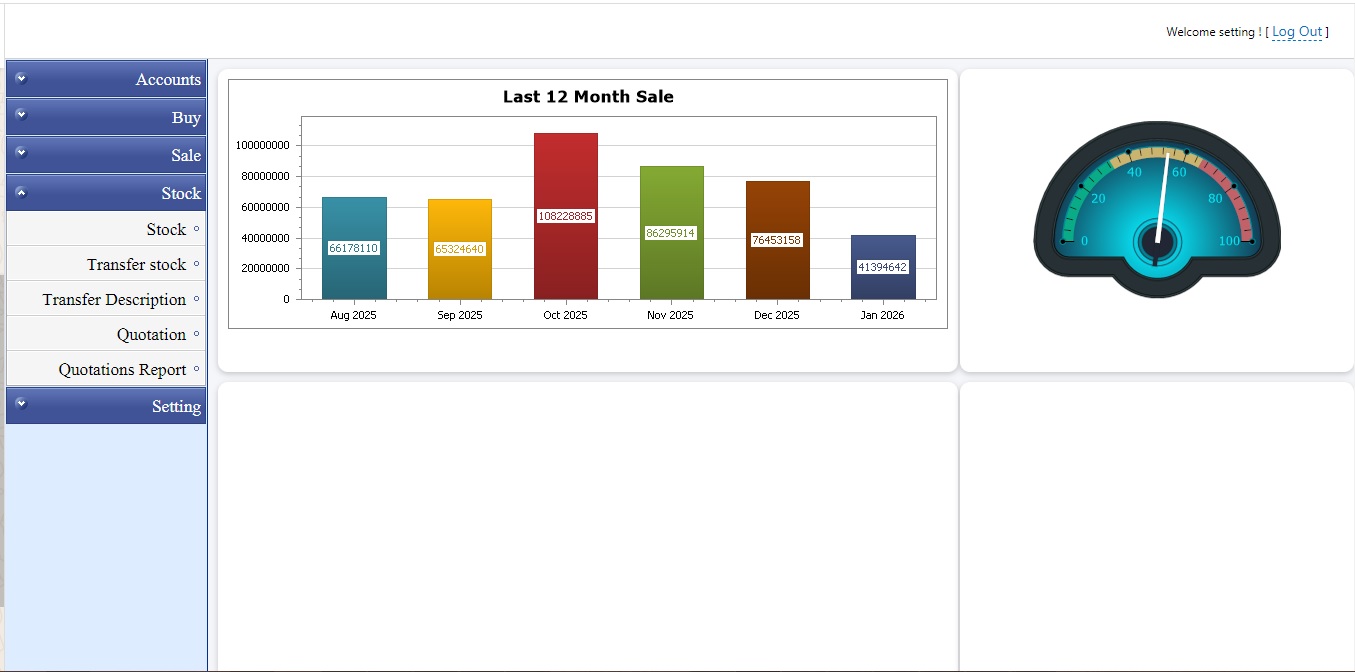Expand the Sale section arrow icon

pyautogui.click(x=21, y=154)
